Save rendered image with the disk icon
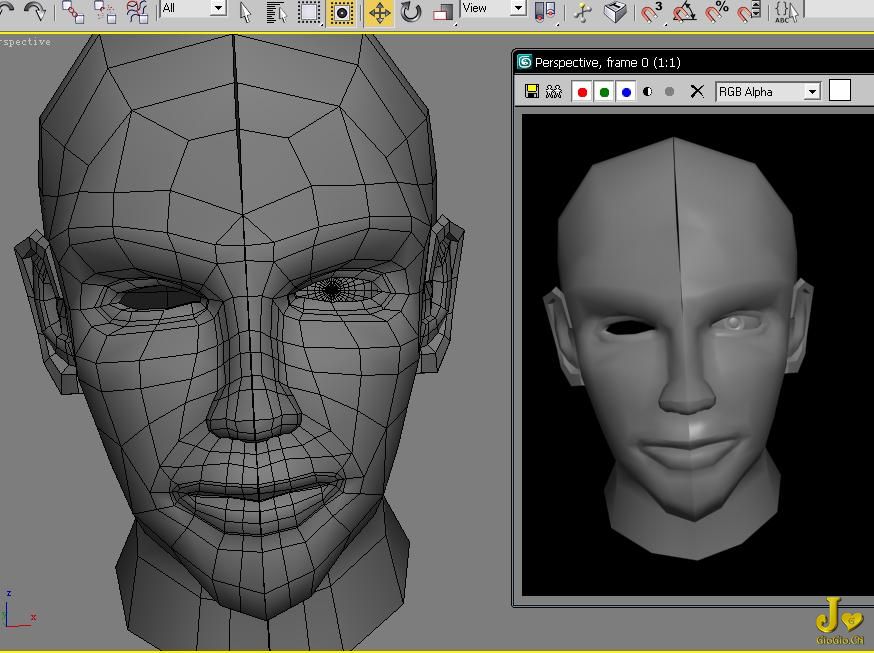This screenshot has width=874, height=653. tap(532, 92)
